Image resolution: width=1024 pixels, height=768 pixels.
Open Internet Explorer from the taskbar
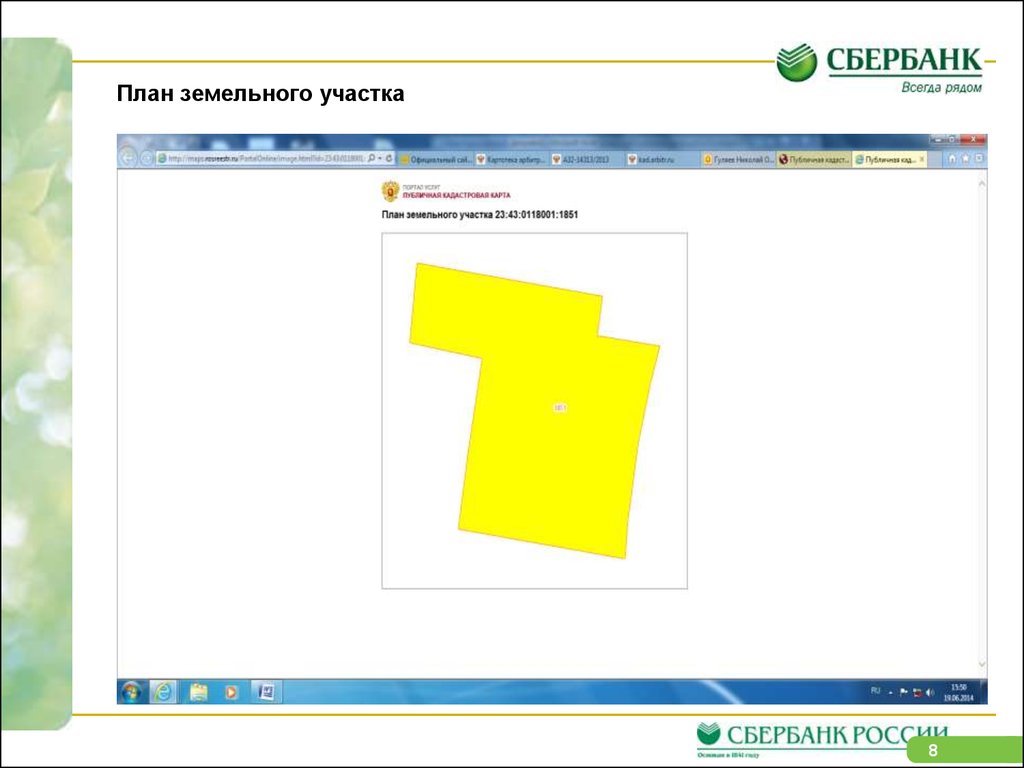(163, 692)
